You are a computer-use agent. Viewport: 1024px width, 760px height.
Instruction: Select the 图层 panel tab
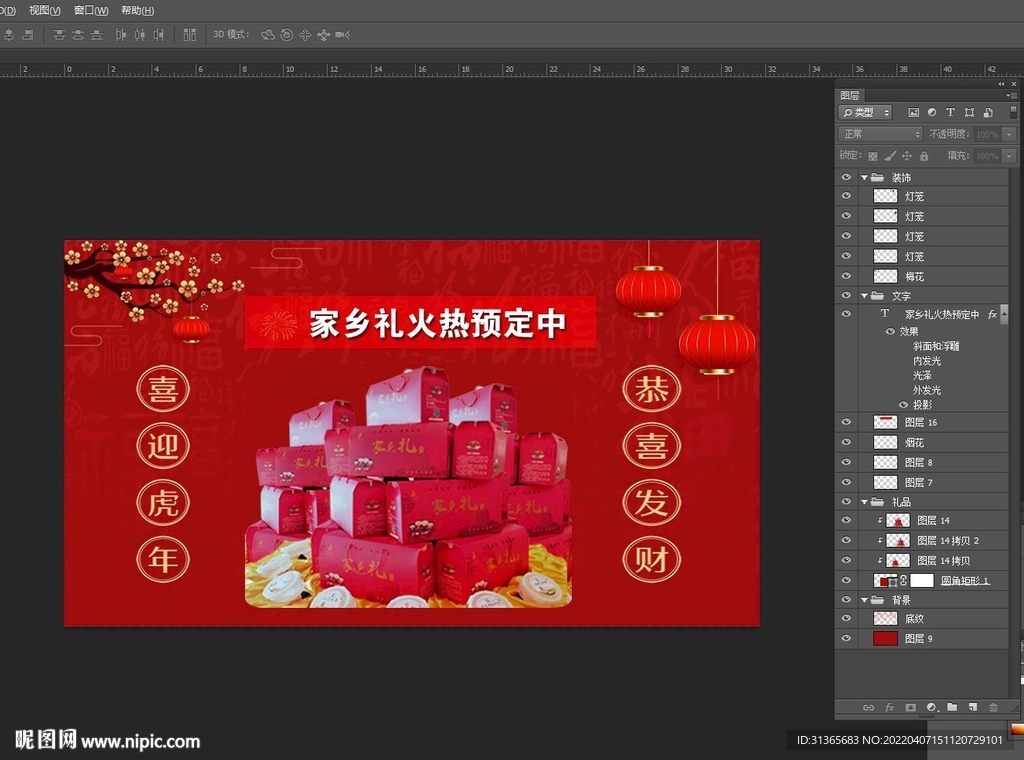850,95
